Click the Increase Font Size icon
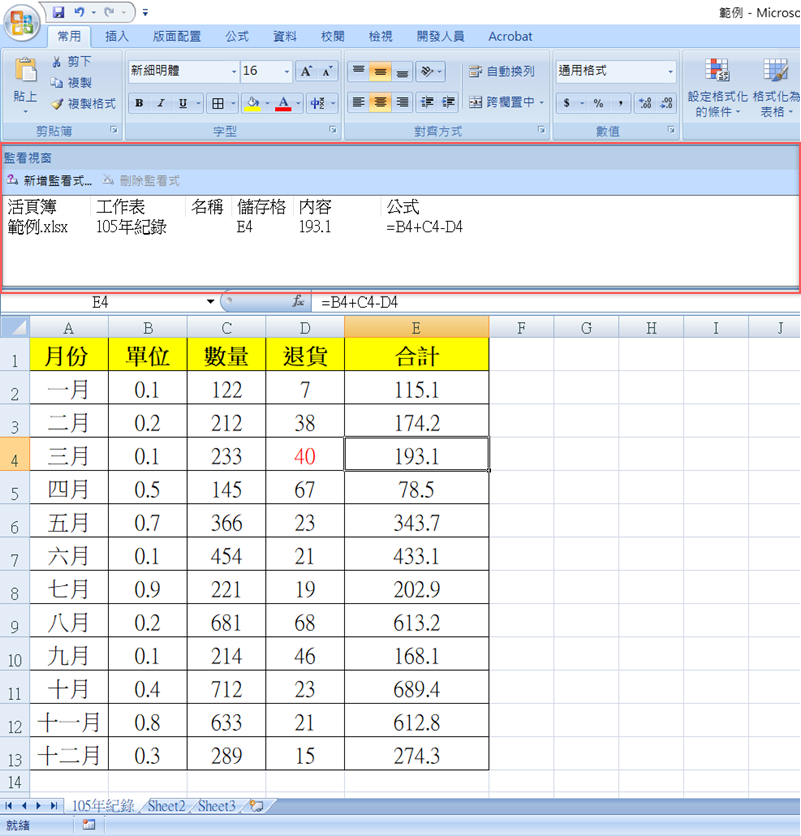Image resolution: width=801 pixels, height=836 pixels. (x=306, y=71)
